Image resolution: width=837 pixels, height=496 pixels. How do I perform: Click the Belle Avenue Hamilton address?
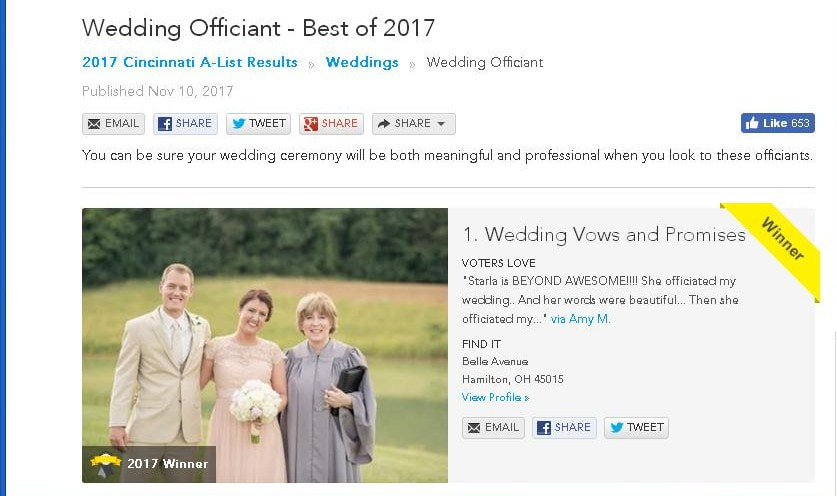tap(512, 370)
